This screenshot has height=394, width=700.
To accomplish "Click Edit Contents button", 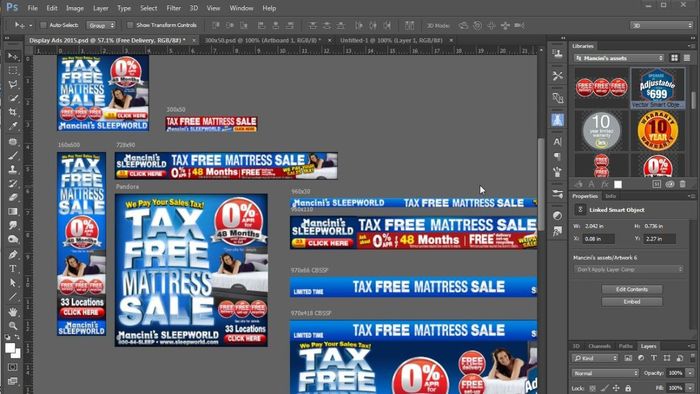I will click(x=632, y=289).
